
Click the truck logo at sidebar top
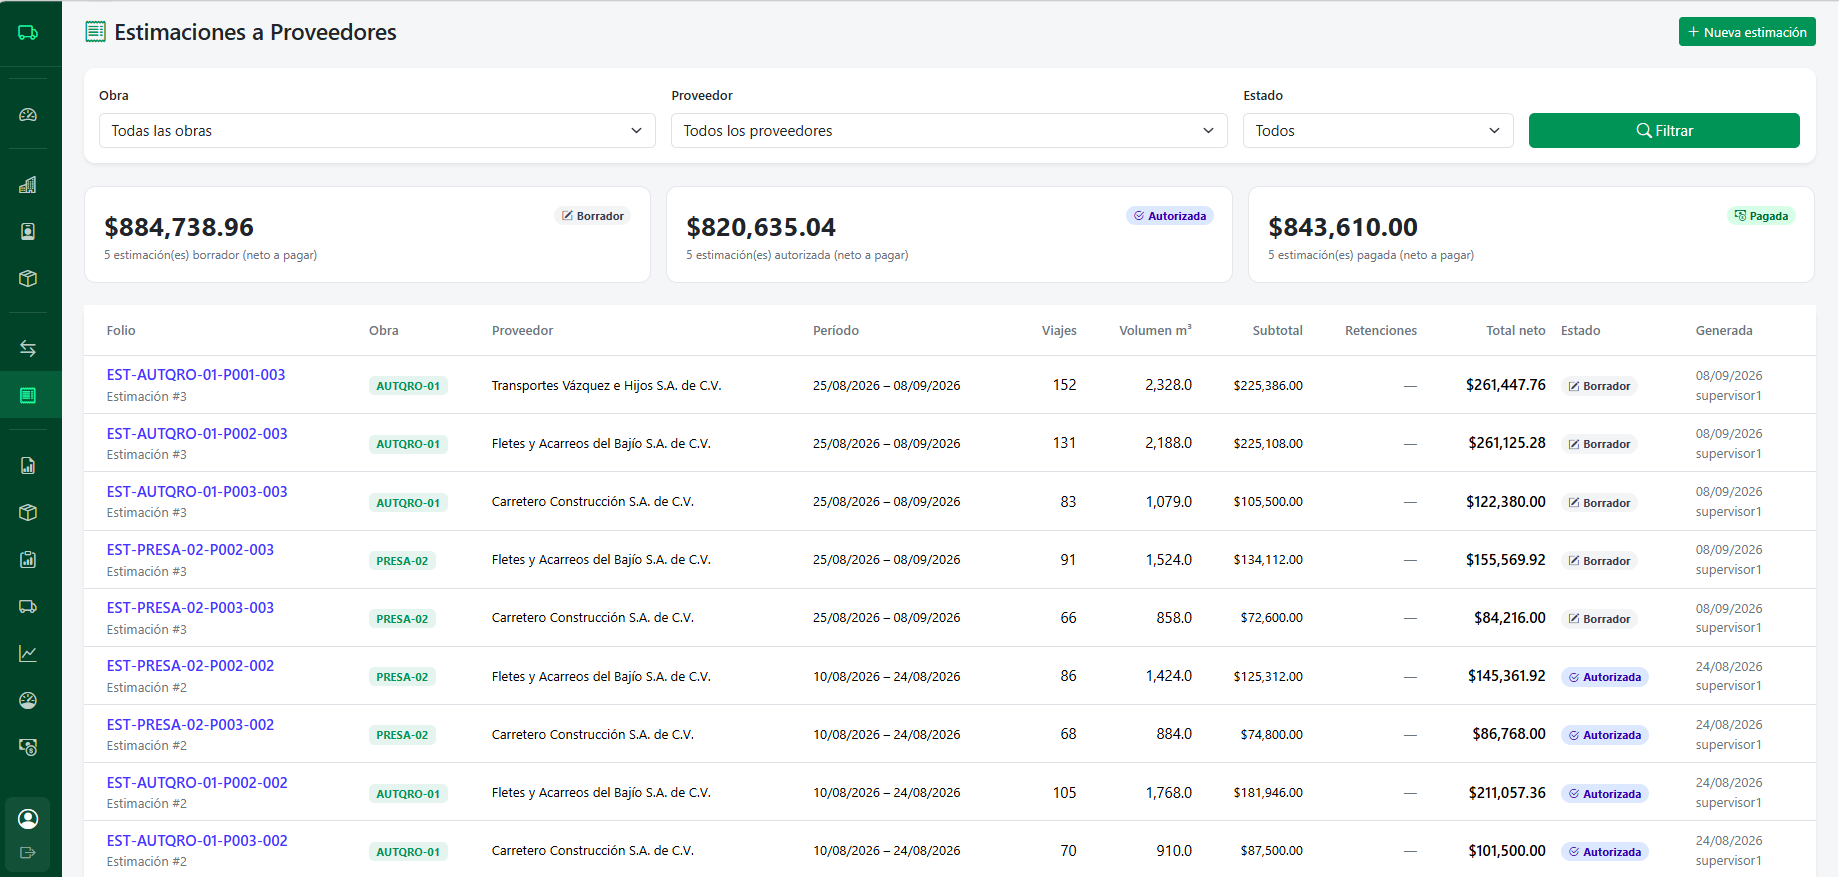[28, 33]
